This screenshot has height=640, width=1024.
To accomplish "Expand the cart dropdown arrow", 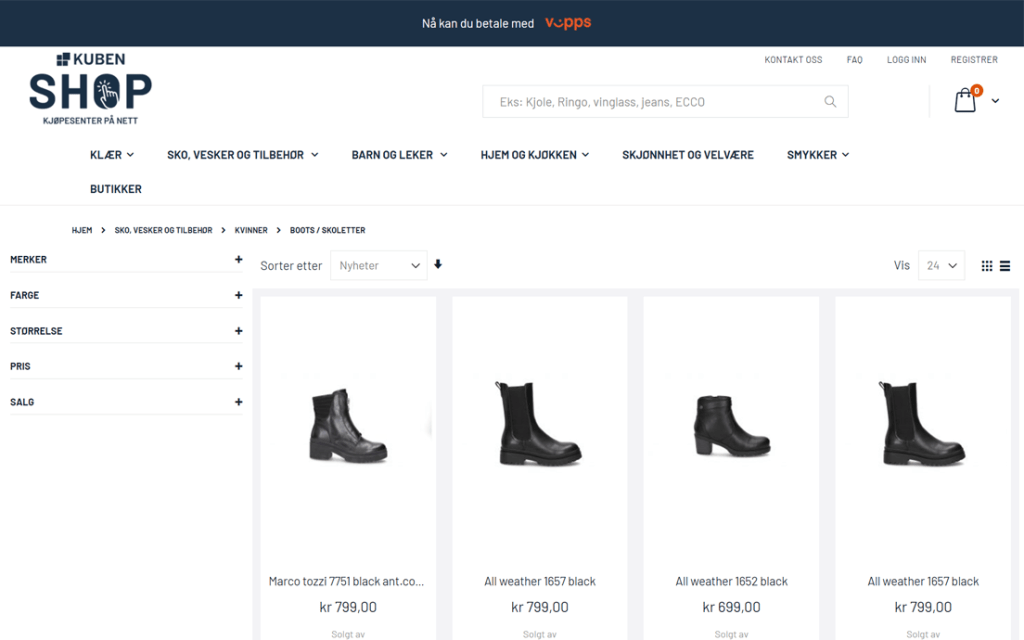I will [x=995, y=101].
